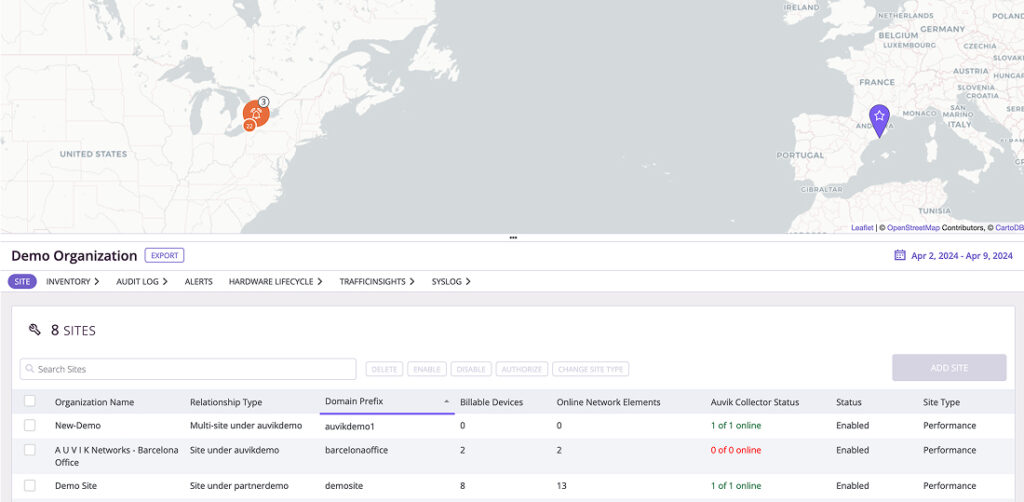This screenshot has width=1024, height=502.
Task: Click the small orange badge showing 22
Action: [249, 125]
